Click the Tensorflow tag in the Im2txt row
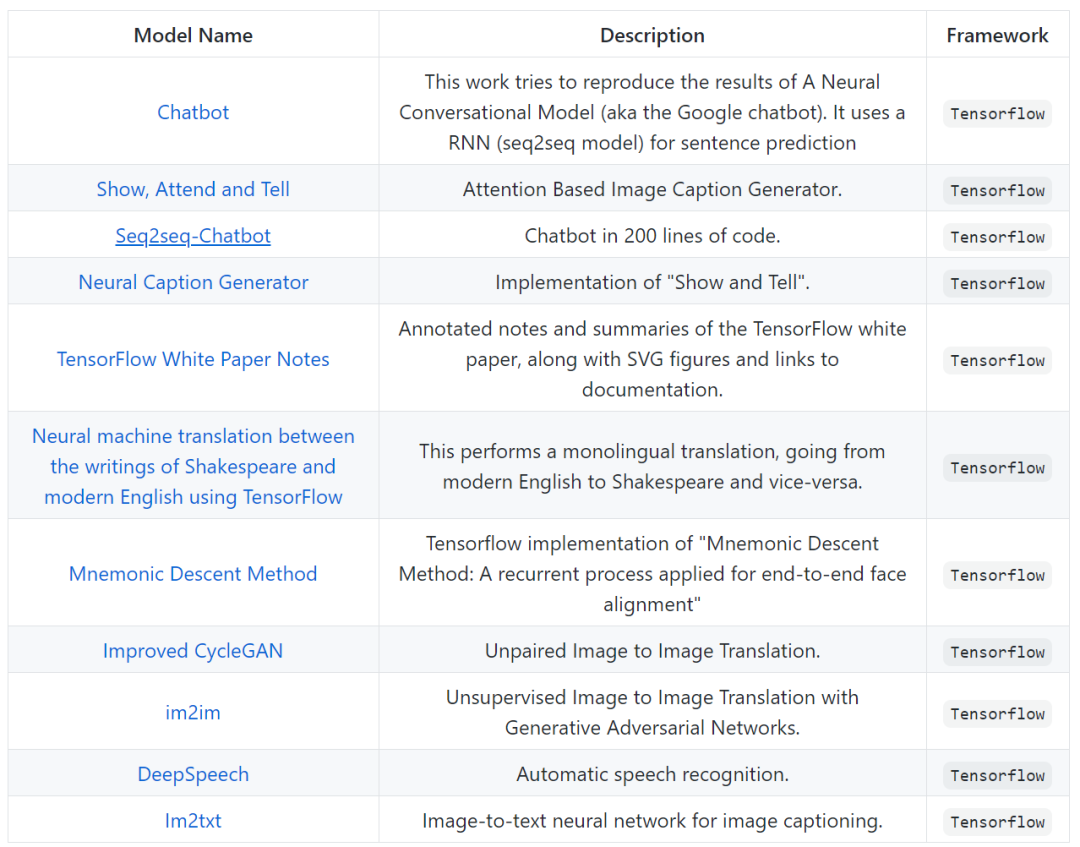 (997, 822)
